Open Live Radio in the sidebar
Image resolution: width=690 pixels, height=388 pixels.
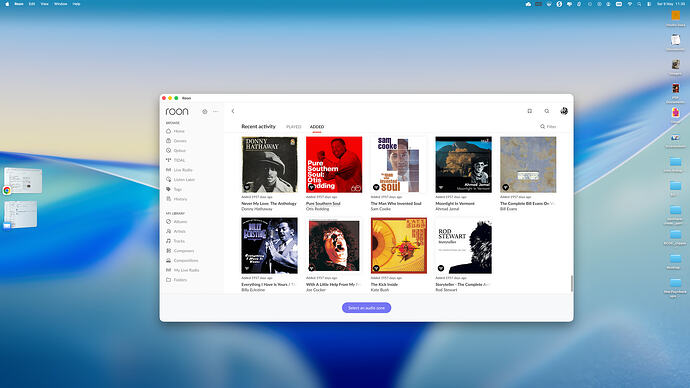tap(179, 170)
